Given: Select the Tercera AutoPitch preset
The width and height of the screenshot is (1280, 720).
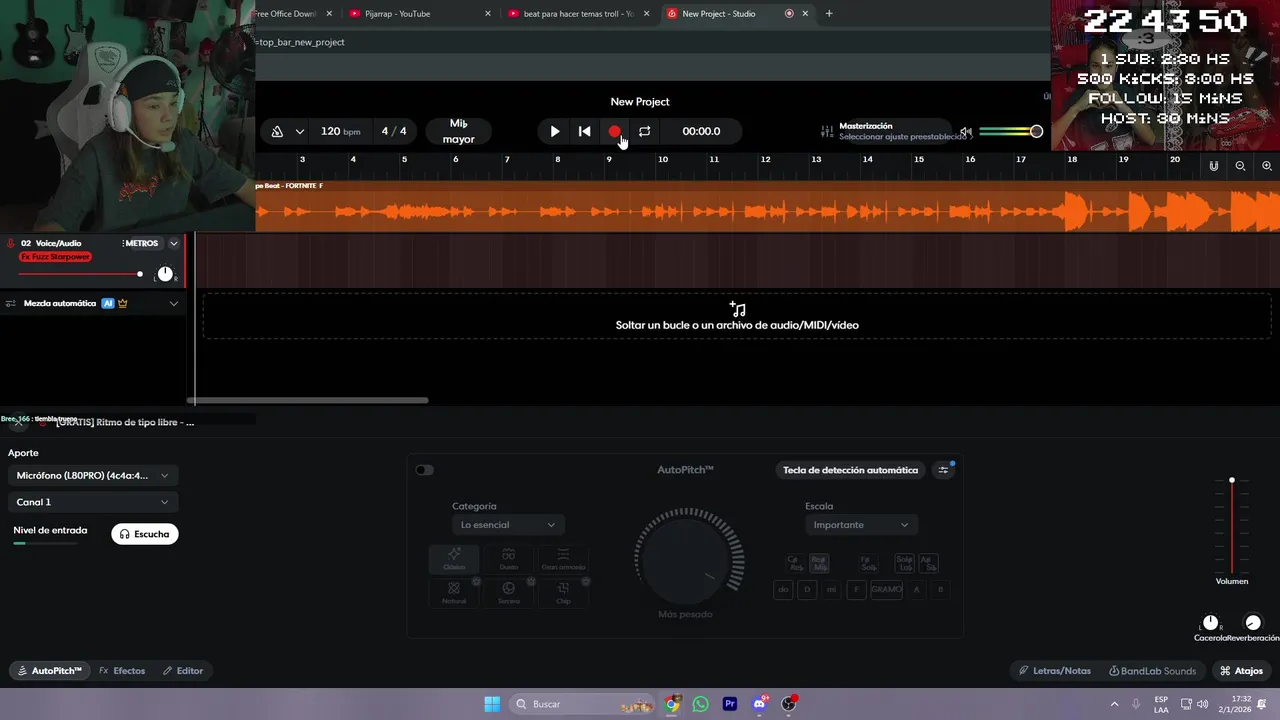Looking at the screenshot, I should [x=509, y=593].
